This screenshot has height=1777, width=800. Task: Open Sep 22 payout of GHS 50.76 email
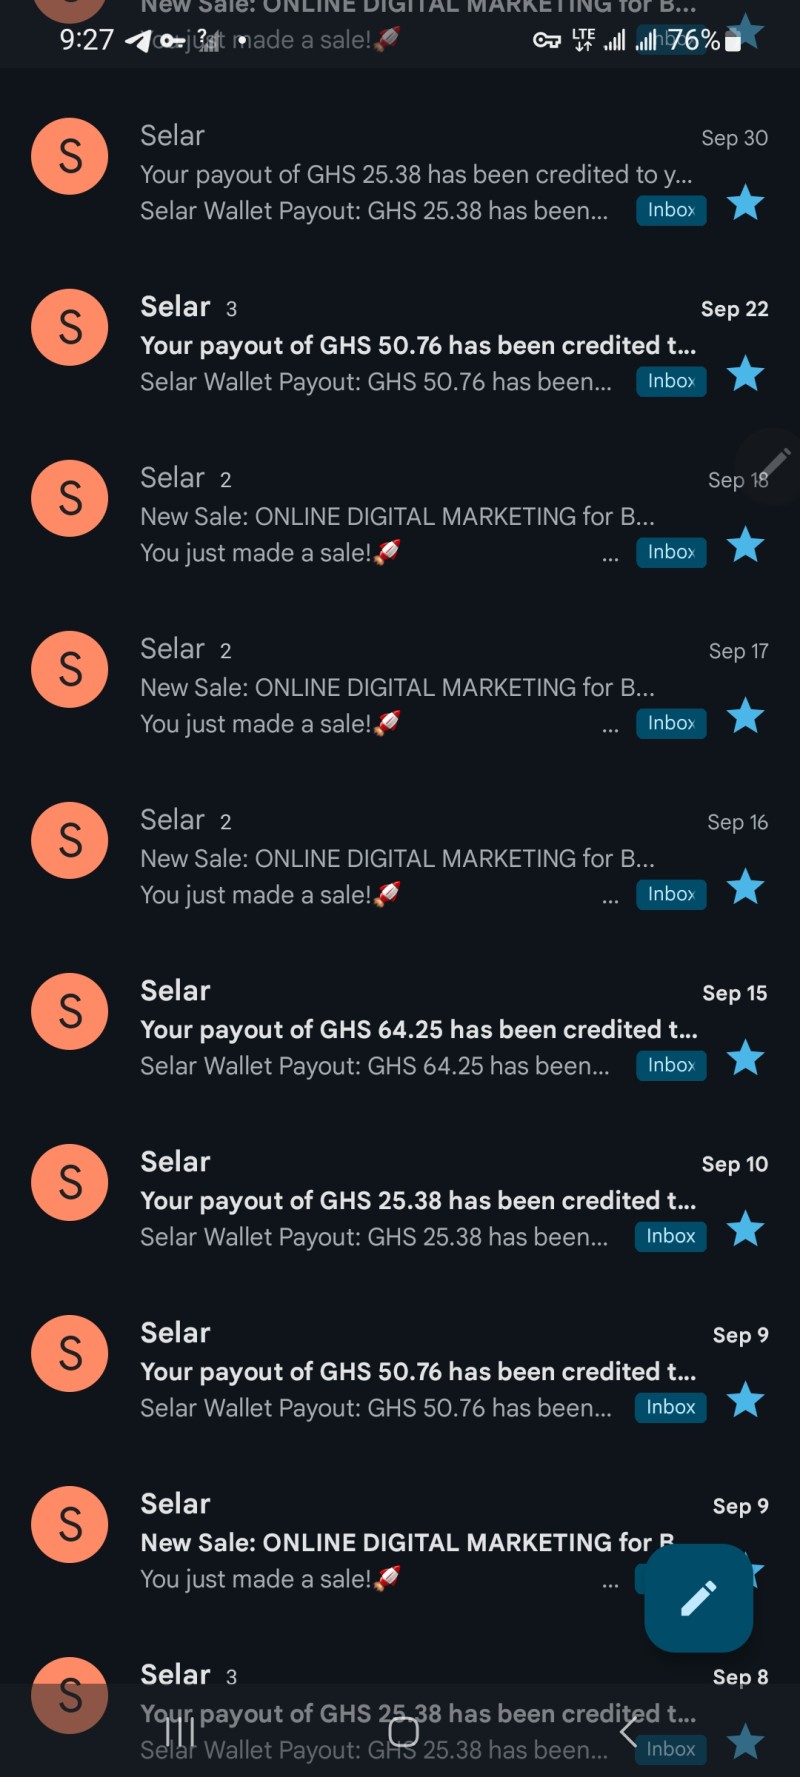418,345
